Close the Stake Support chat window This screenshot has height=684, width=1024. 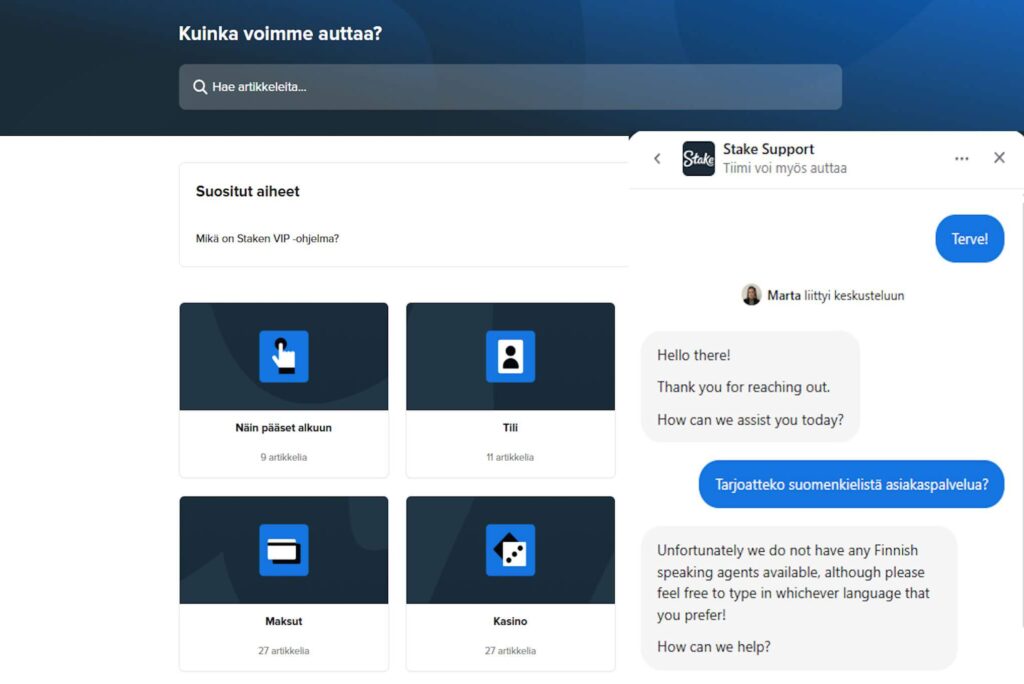pos(999,158)
